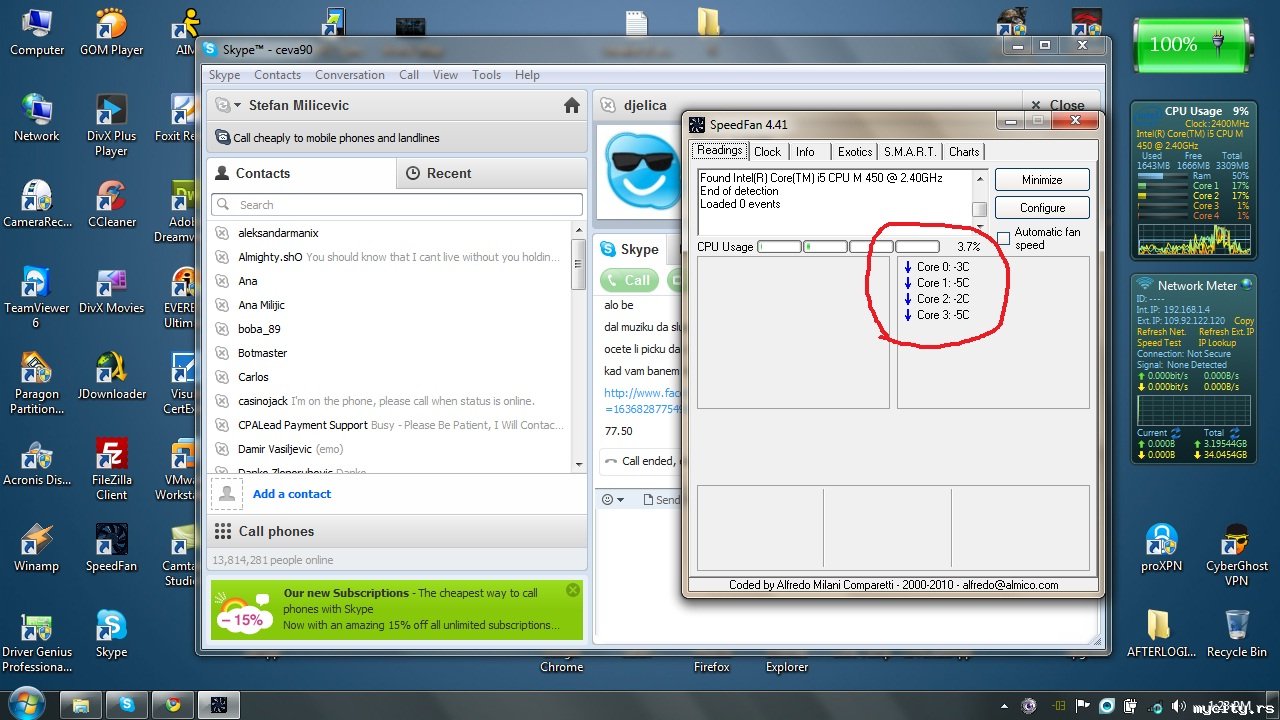Launch SpeedFan desktop shortcut
1280x720 pixels.
[x=111, y=548]
